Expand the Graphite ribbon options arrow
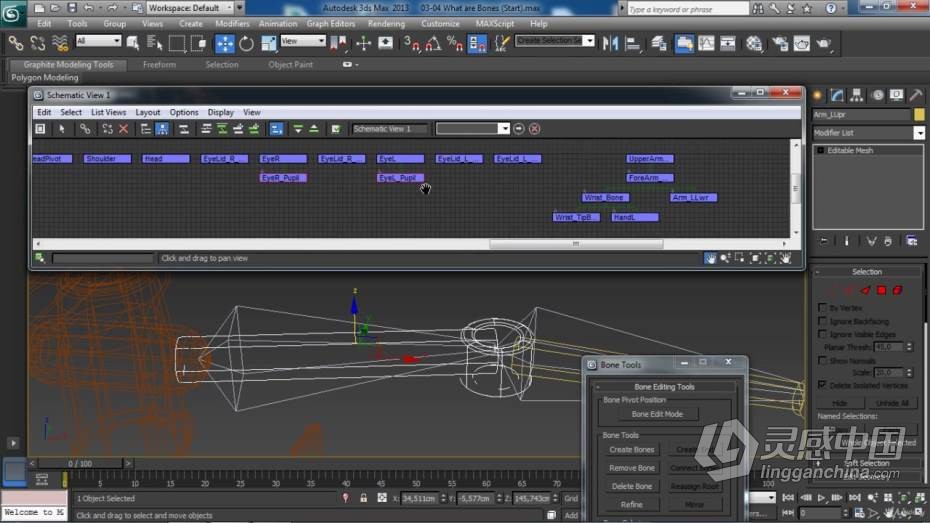The image size is (930, 523). tap(351, 65)
